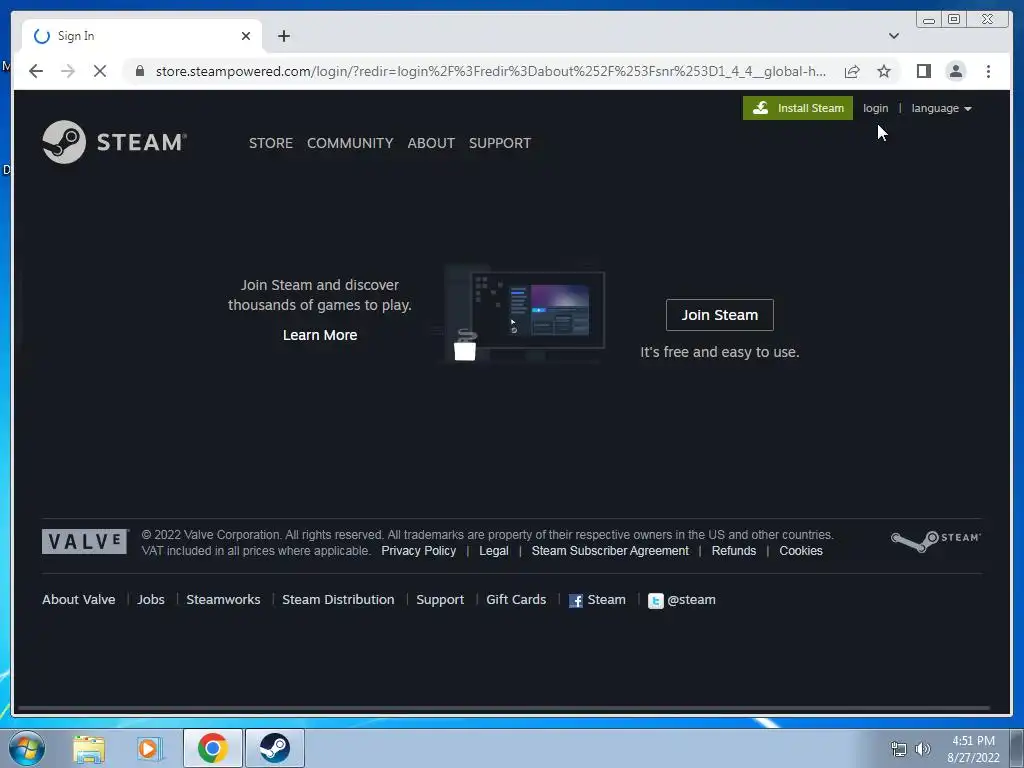This screenshot has height=768, width=1024.
Task: Go back with the browser back arrow
Action: pos(36,71)
